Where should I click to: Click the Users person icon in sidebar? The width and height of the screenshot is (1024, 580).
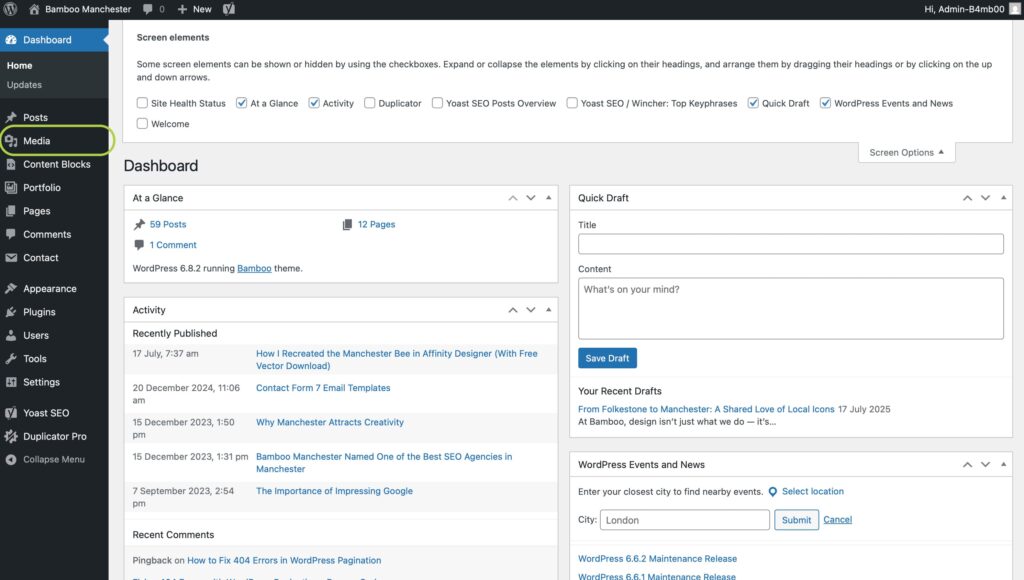point(11,336)
